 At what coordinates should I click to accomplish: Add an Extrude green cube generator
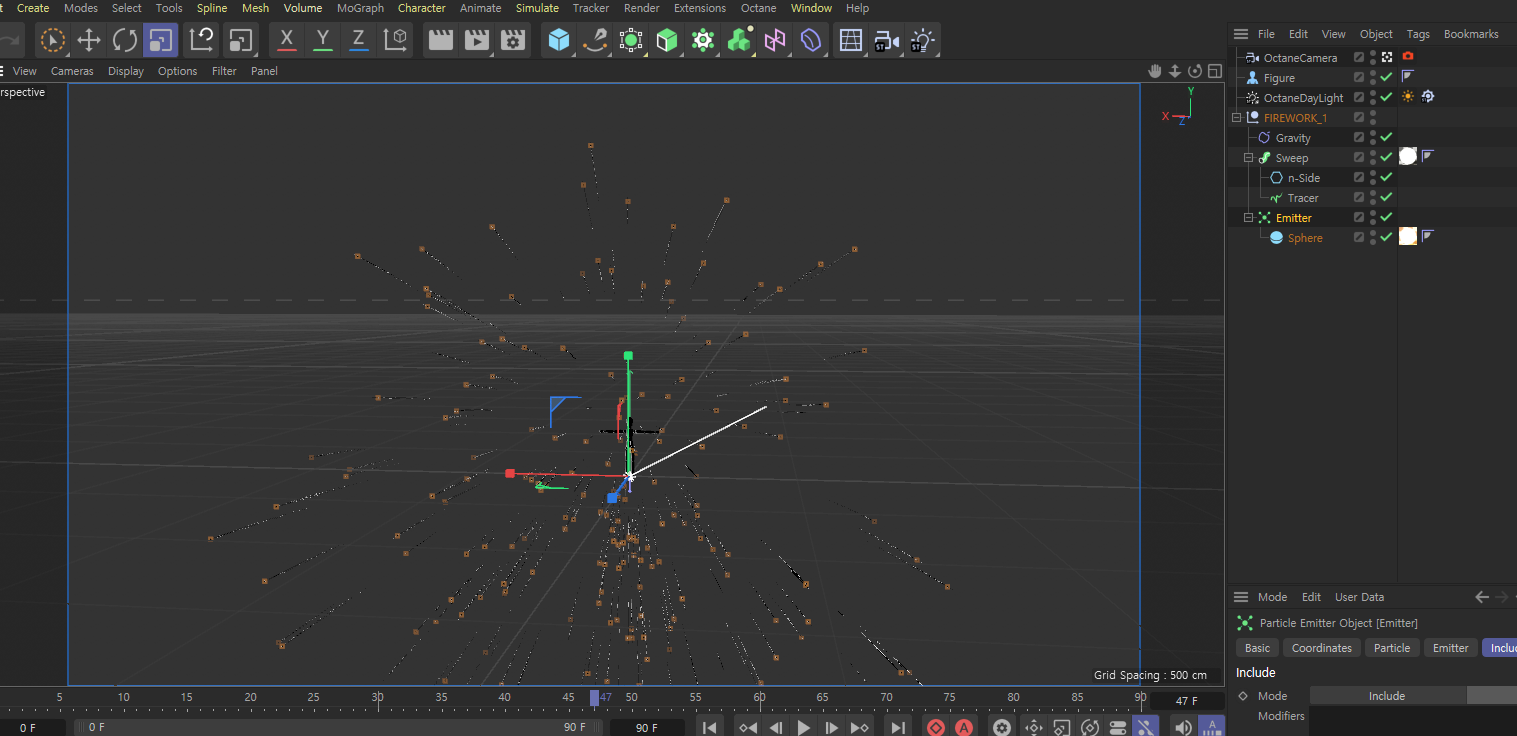point(667,40)
